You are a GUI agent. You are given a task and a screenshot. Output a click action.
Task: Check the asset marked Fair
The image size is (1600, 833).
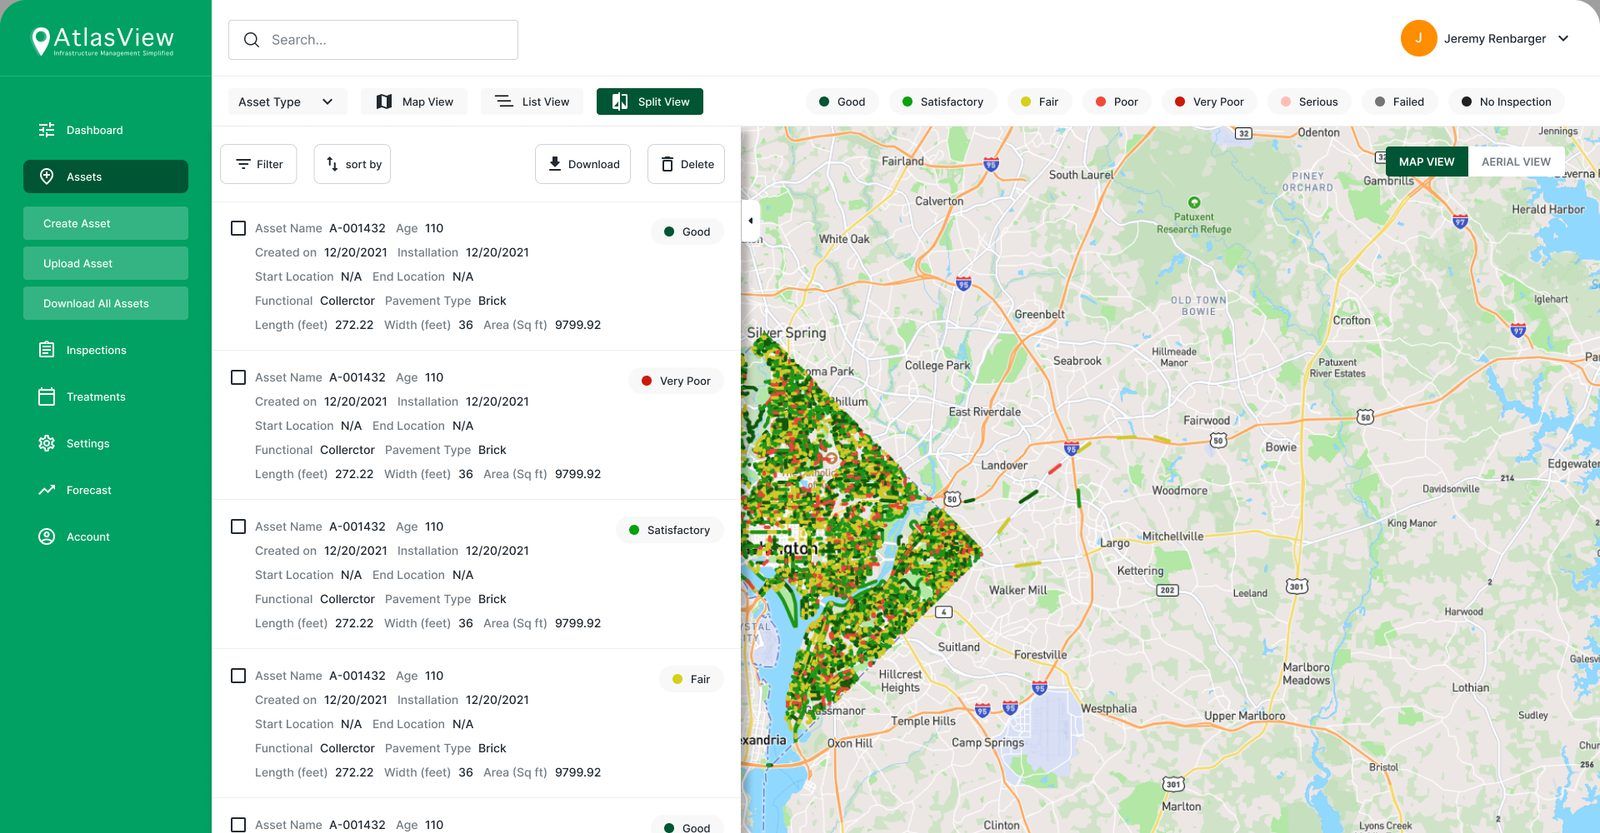click(x=238, y=676)
